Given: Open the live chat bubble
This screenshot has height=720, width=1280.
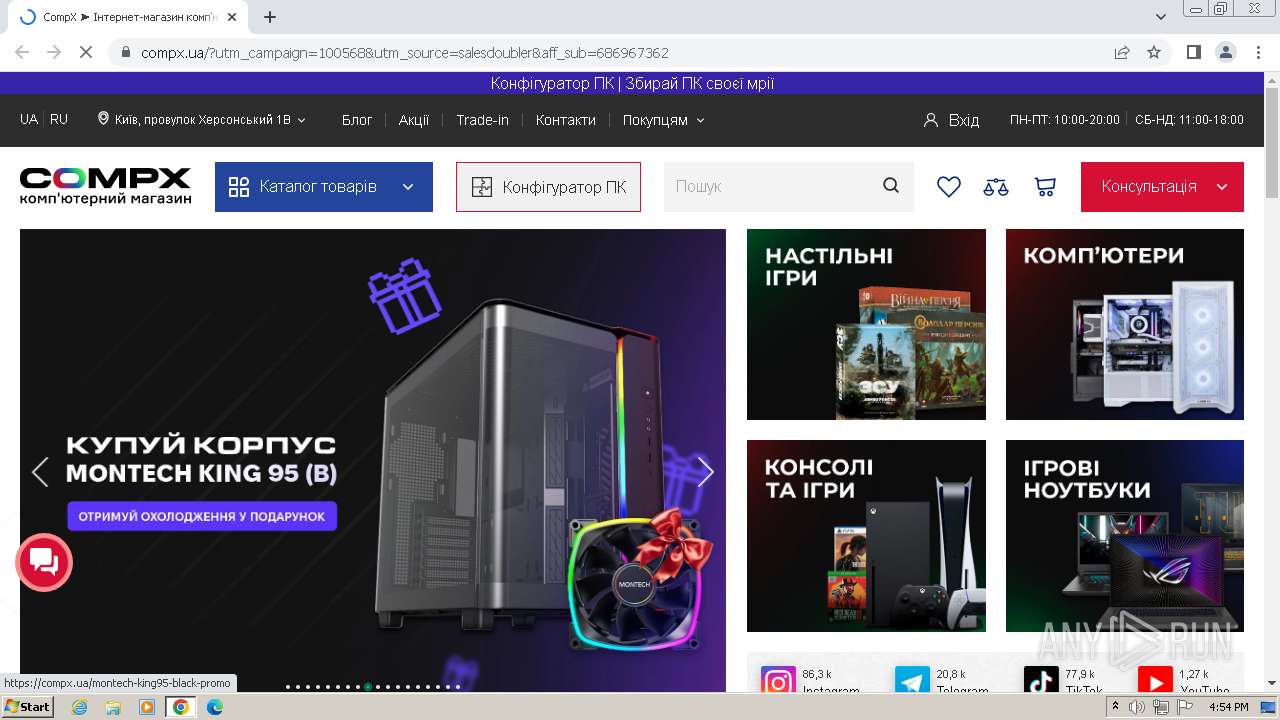Looking at the screenshot, I should tap(44, 562).
